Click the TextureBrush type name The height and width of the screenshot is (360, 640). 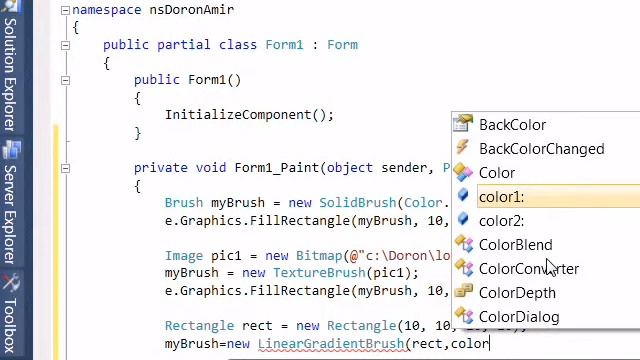[319, 273]
